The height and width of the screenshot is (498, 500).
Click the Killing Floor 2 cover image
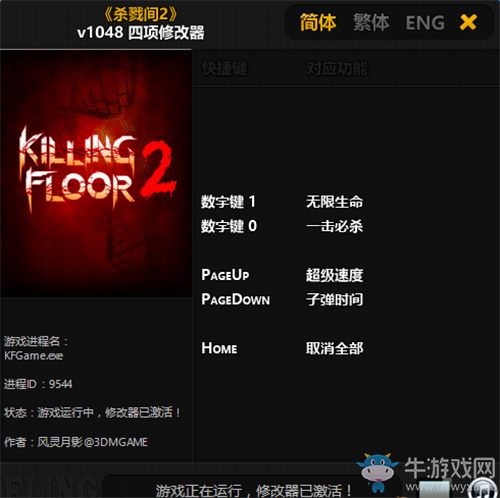(x=96, y=174)
